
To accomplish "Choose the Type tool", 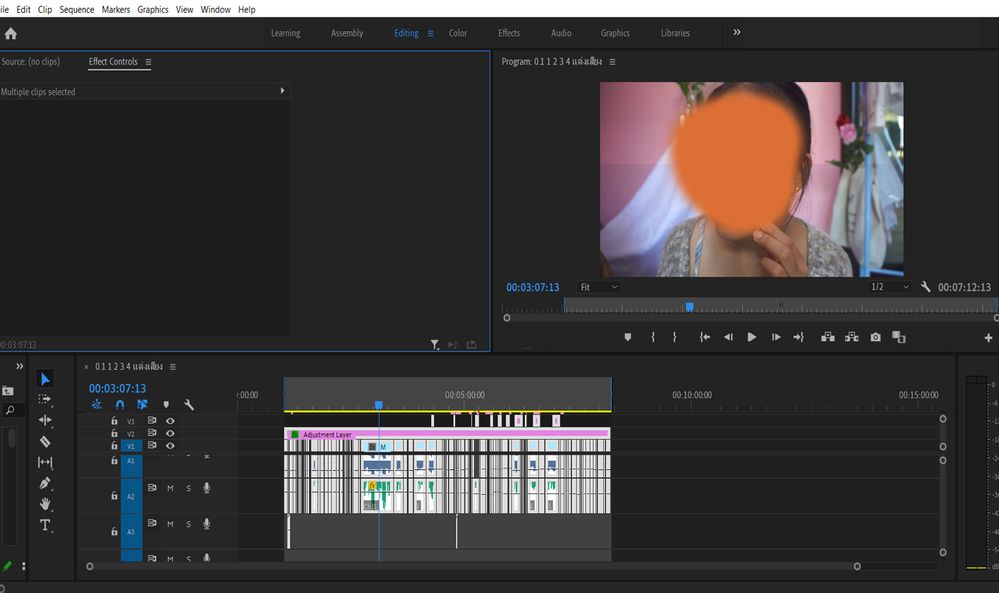I will pos(45,525).
